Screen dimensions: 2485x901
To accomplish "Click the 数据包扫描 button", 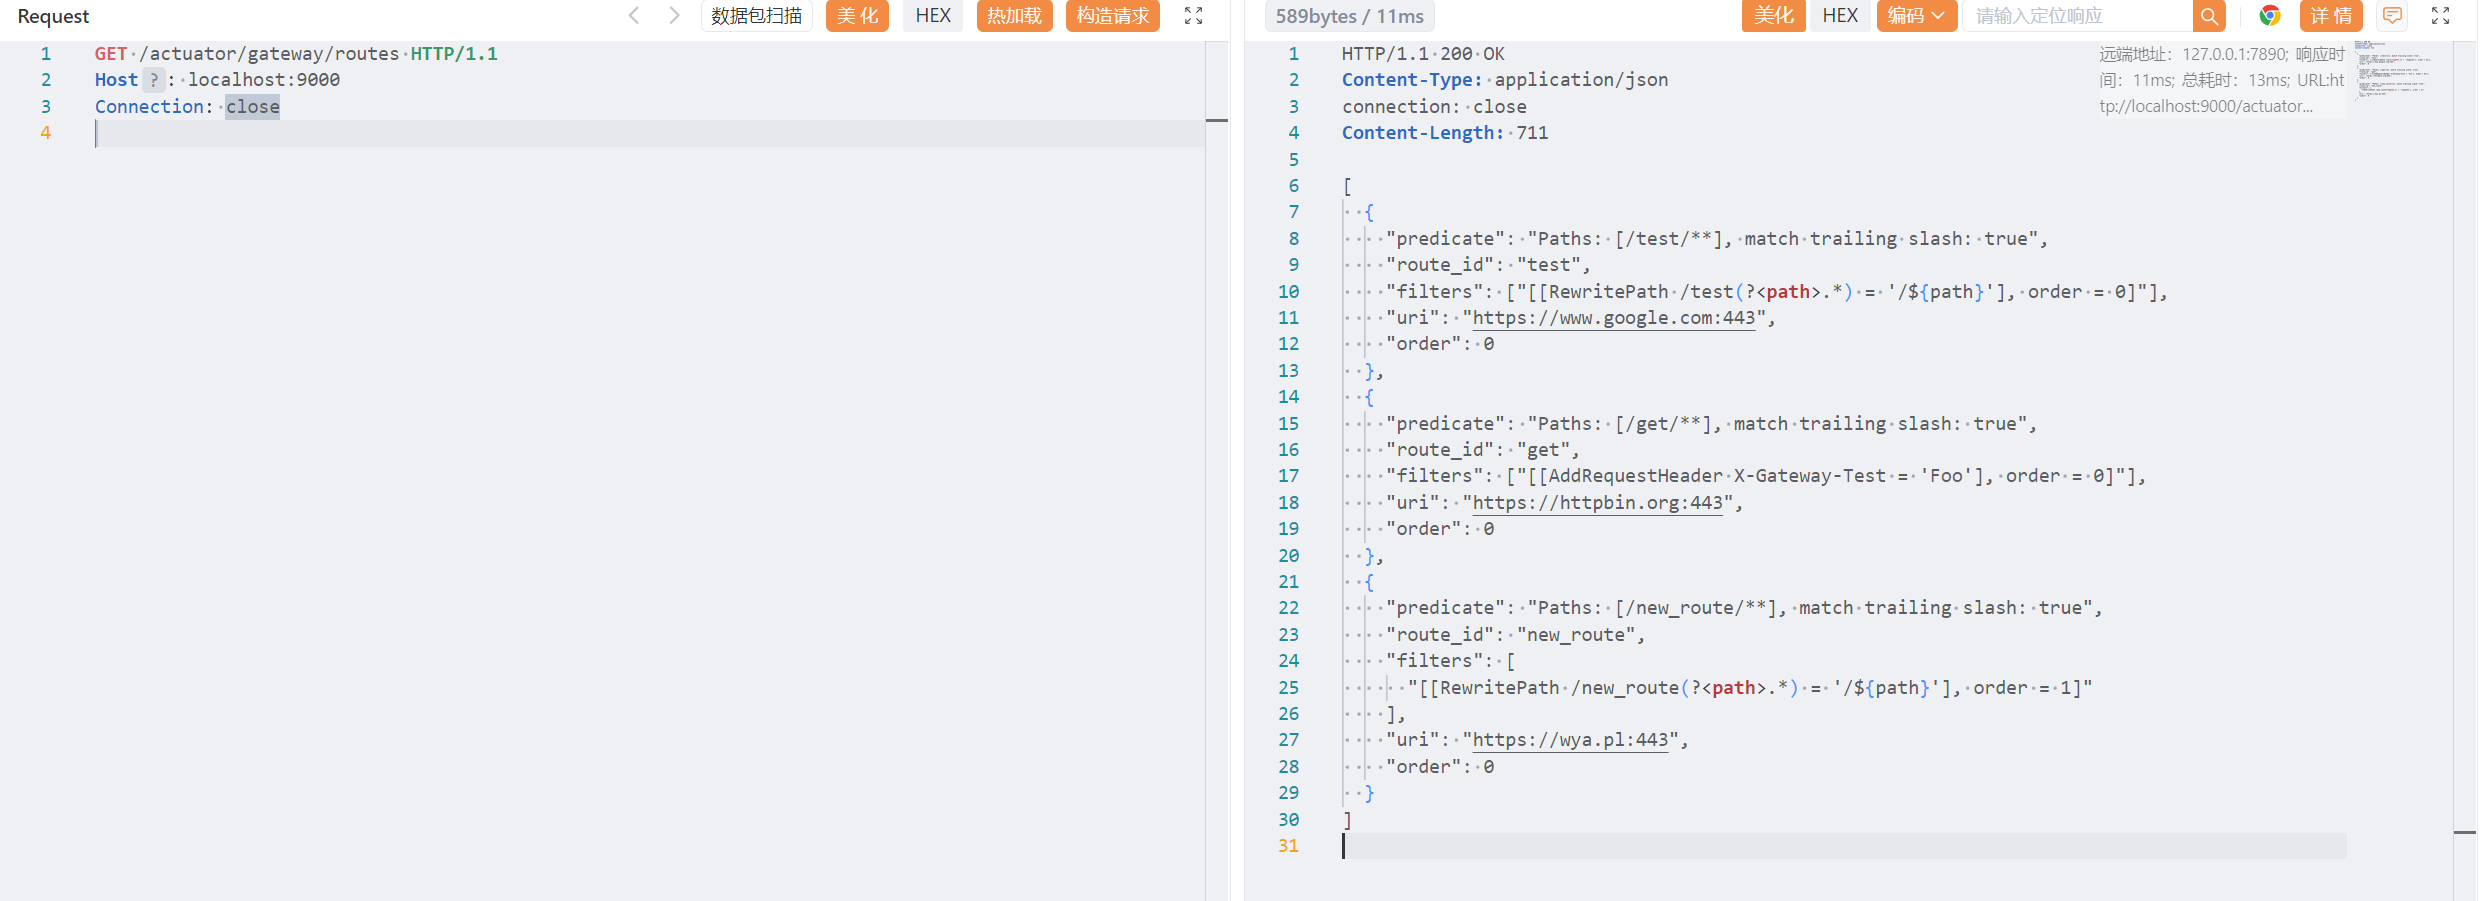I will tap(756, 16).
